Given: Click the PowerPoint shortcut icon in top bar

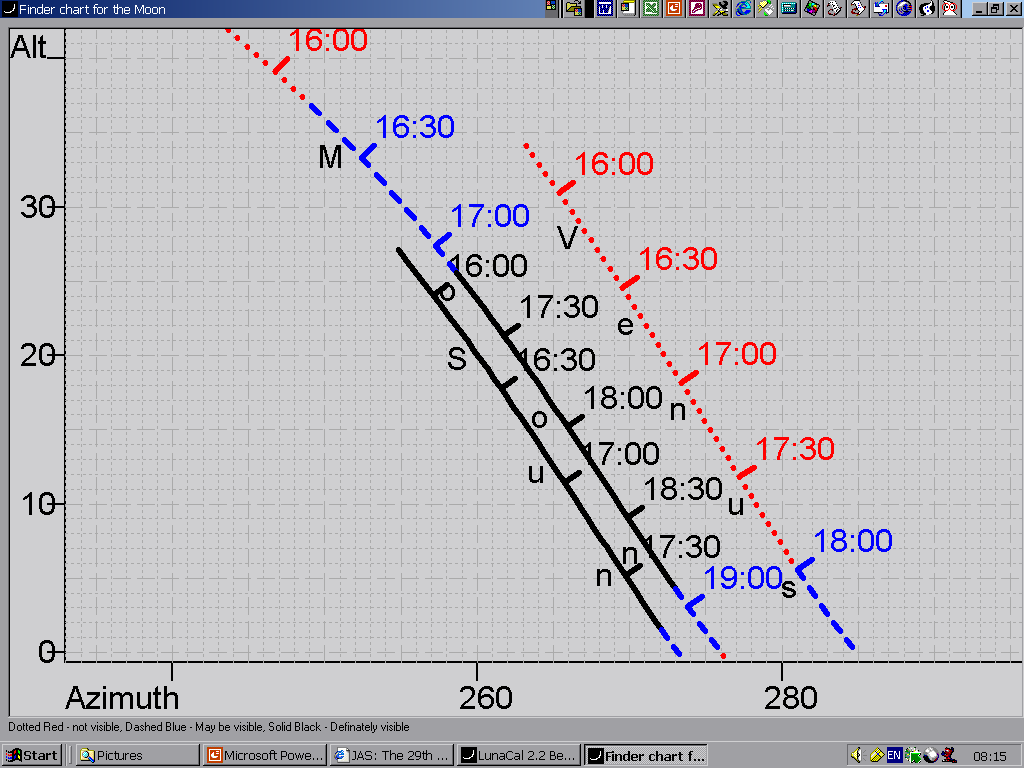Looking at the screenshot, I should click(674, 9).
